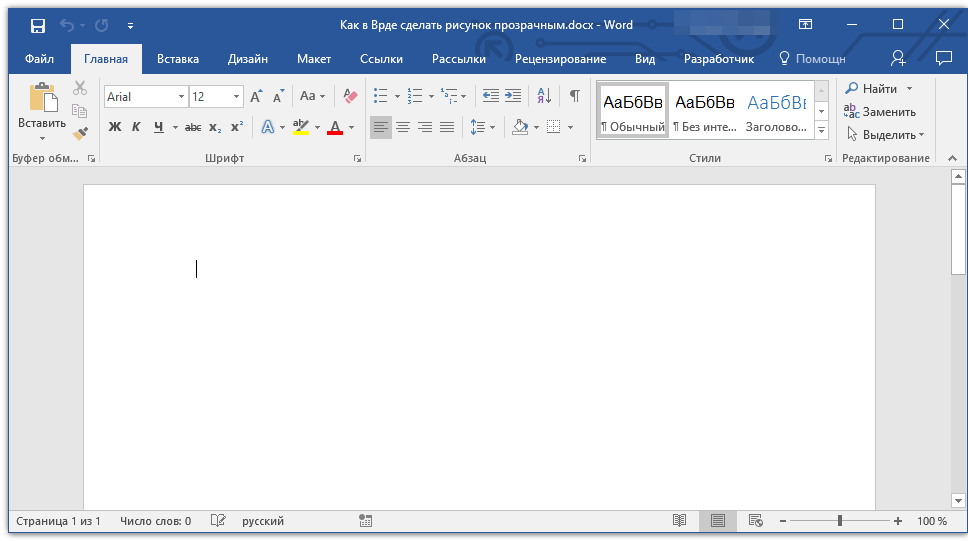Screen dimensions: 968x541
Task: Switch to the Вставка tab
Action: pyautogui.click(x=178, y=59)
